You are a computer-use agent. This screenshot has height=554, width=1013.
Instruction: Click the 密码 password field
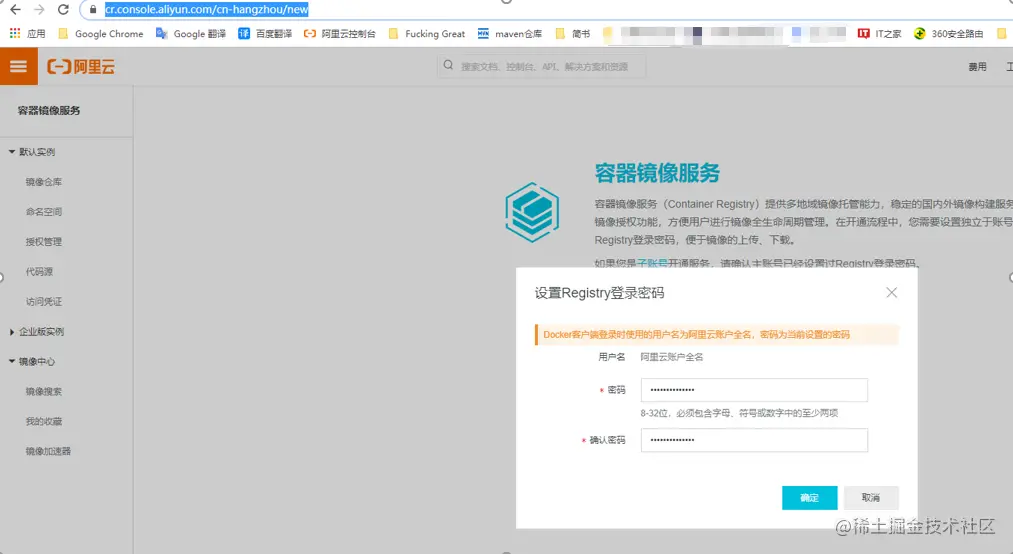tap(754, 390)
